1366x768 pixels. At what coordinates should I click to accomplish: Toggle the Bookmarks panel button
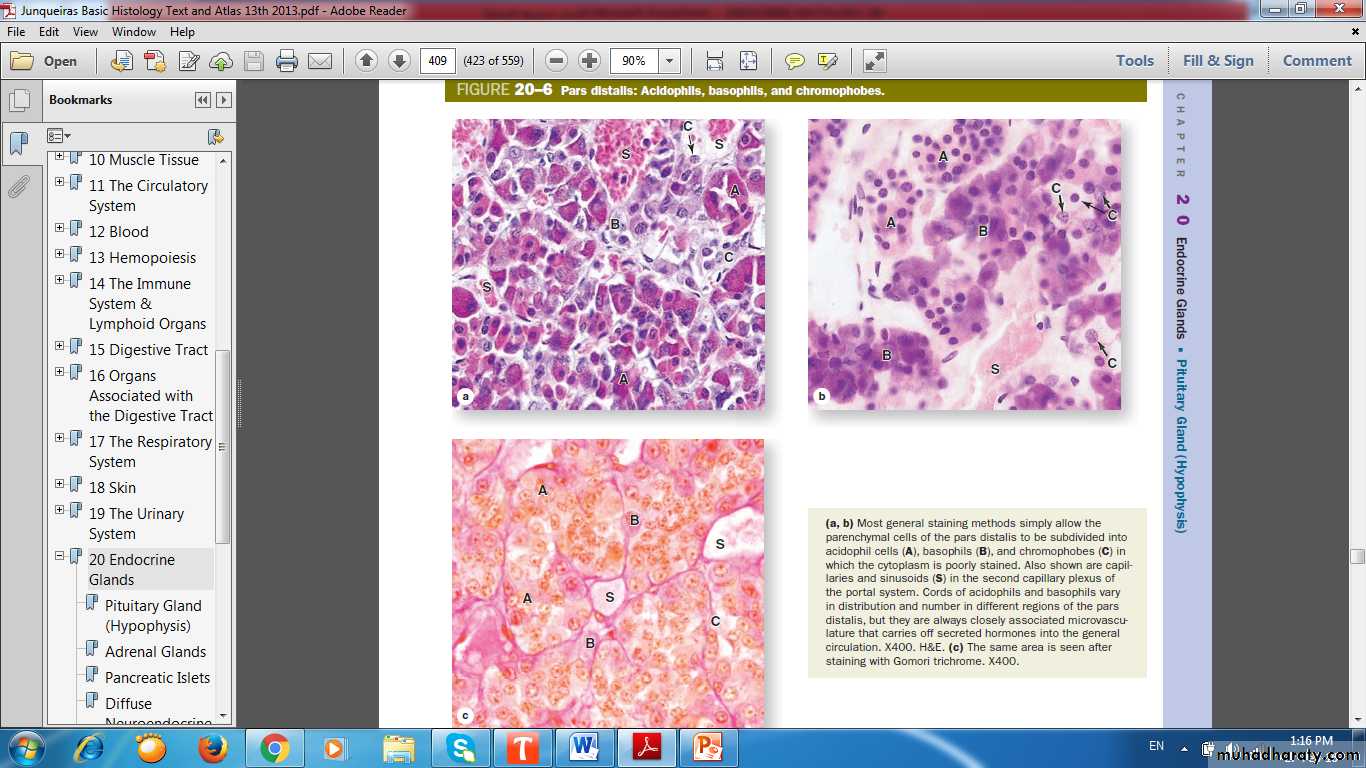pos(19,144)
